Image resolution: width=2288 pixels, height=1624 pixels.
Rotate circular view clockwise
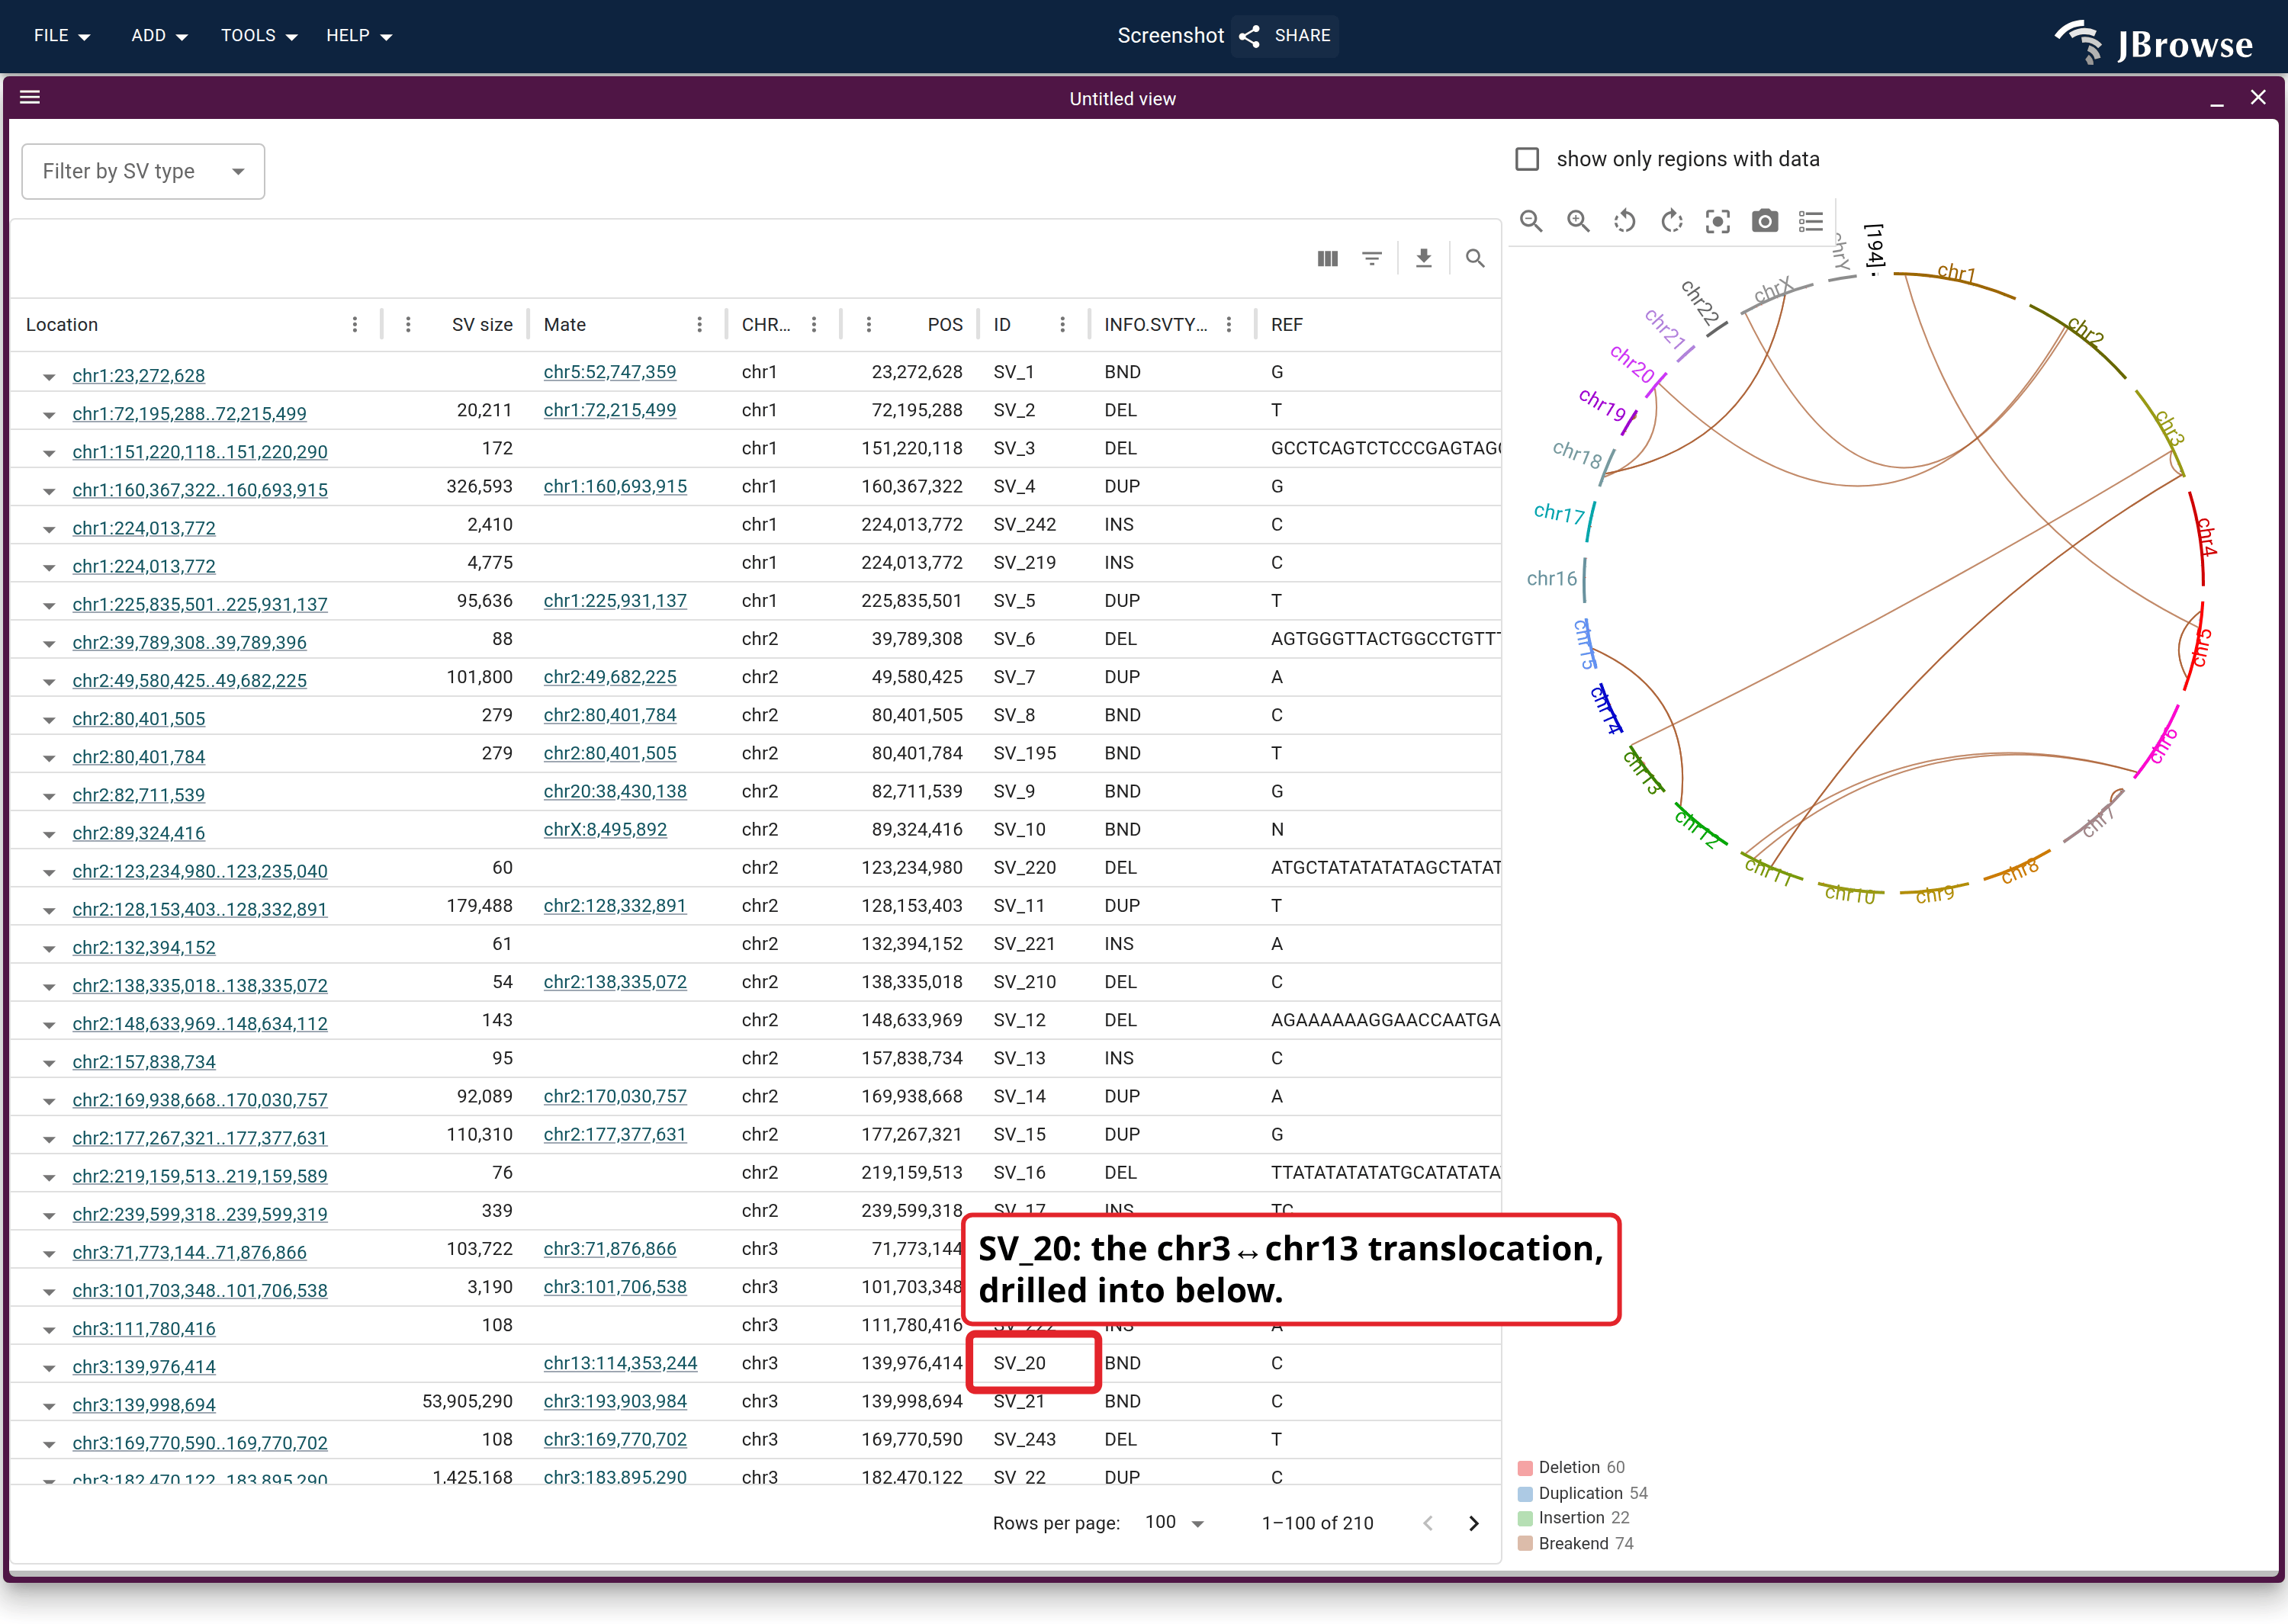pos(1672,221)
